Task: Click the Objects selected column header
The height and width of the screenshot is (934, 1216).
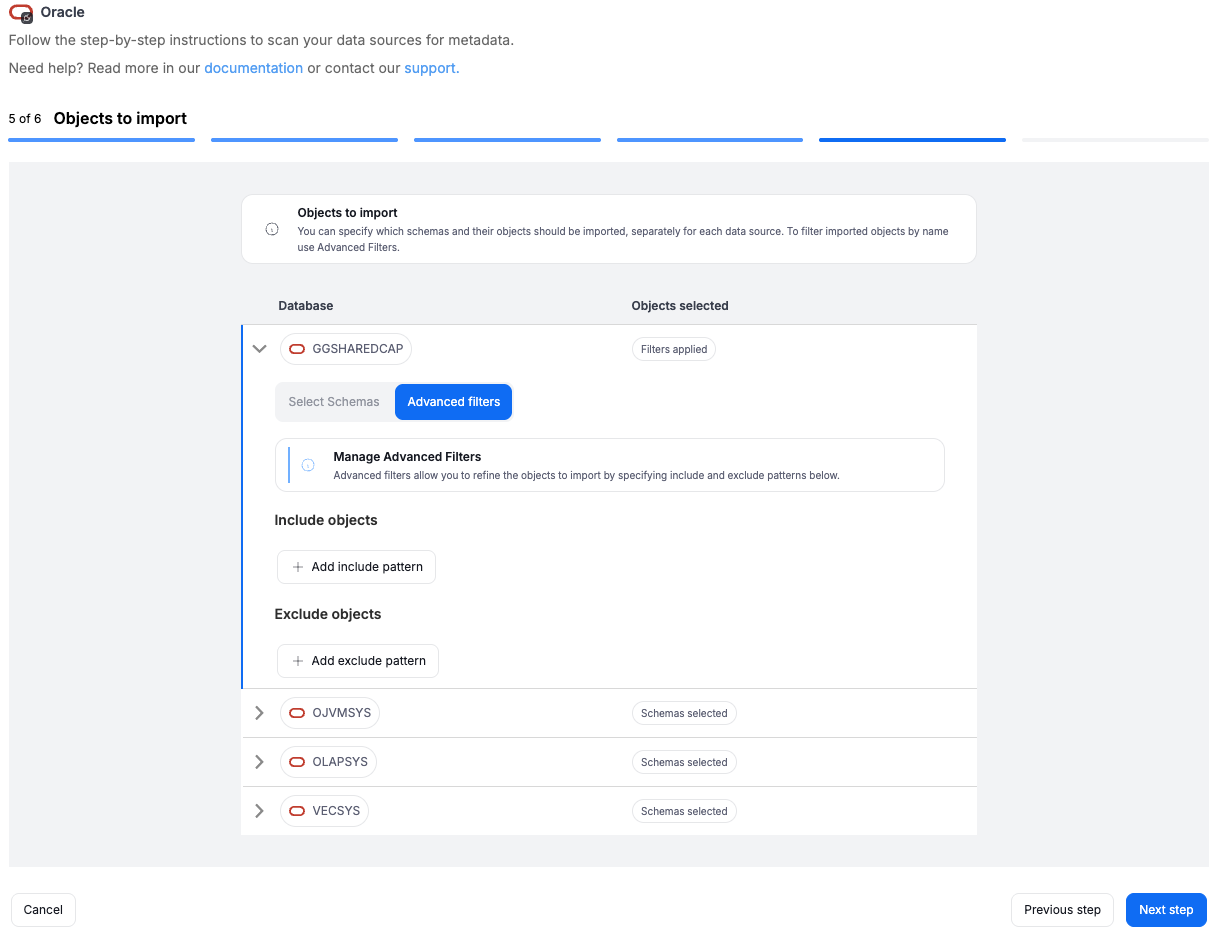Action: click(680, 306)
